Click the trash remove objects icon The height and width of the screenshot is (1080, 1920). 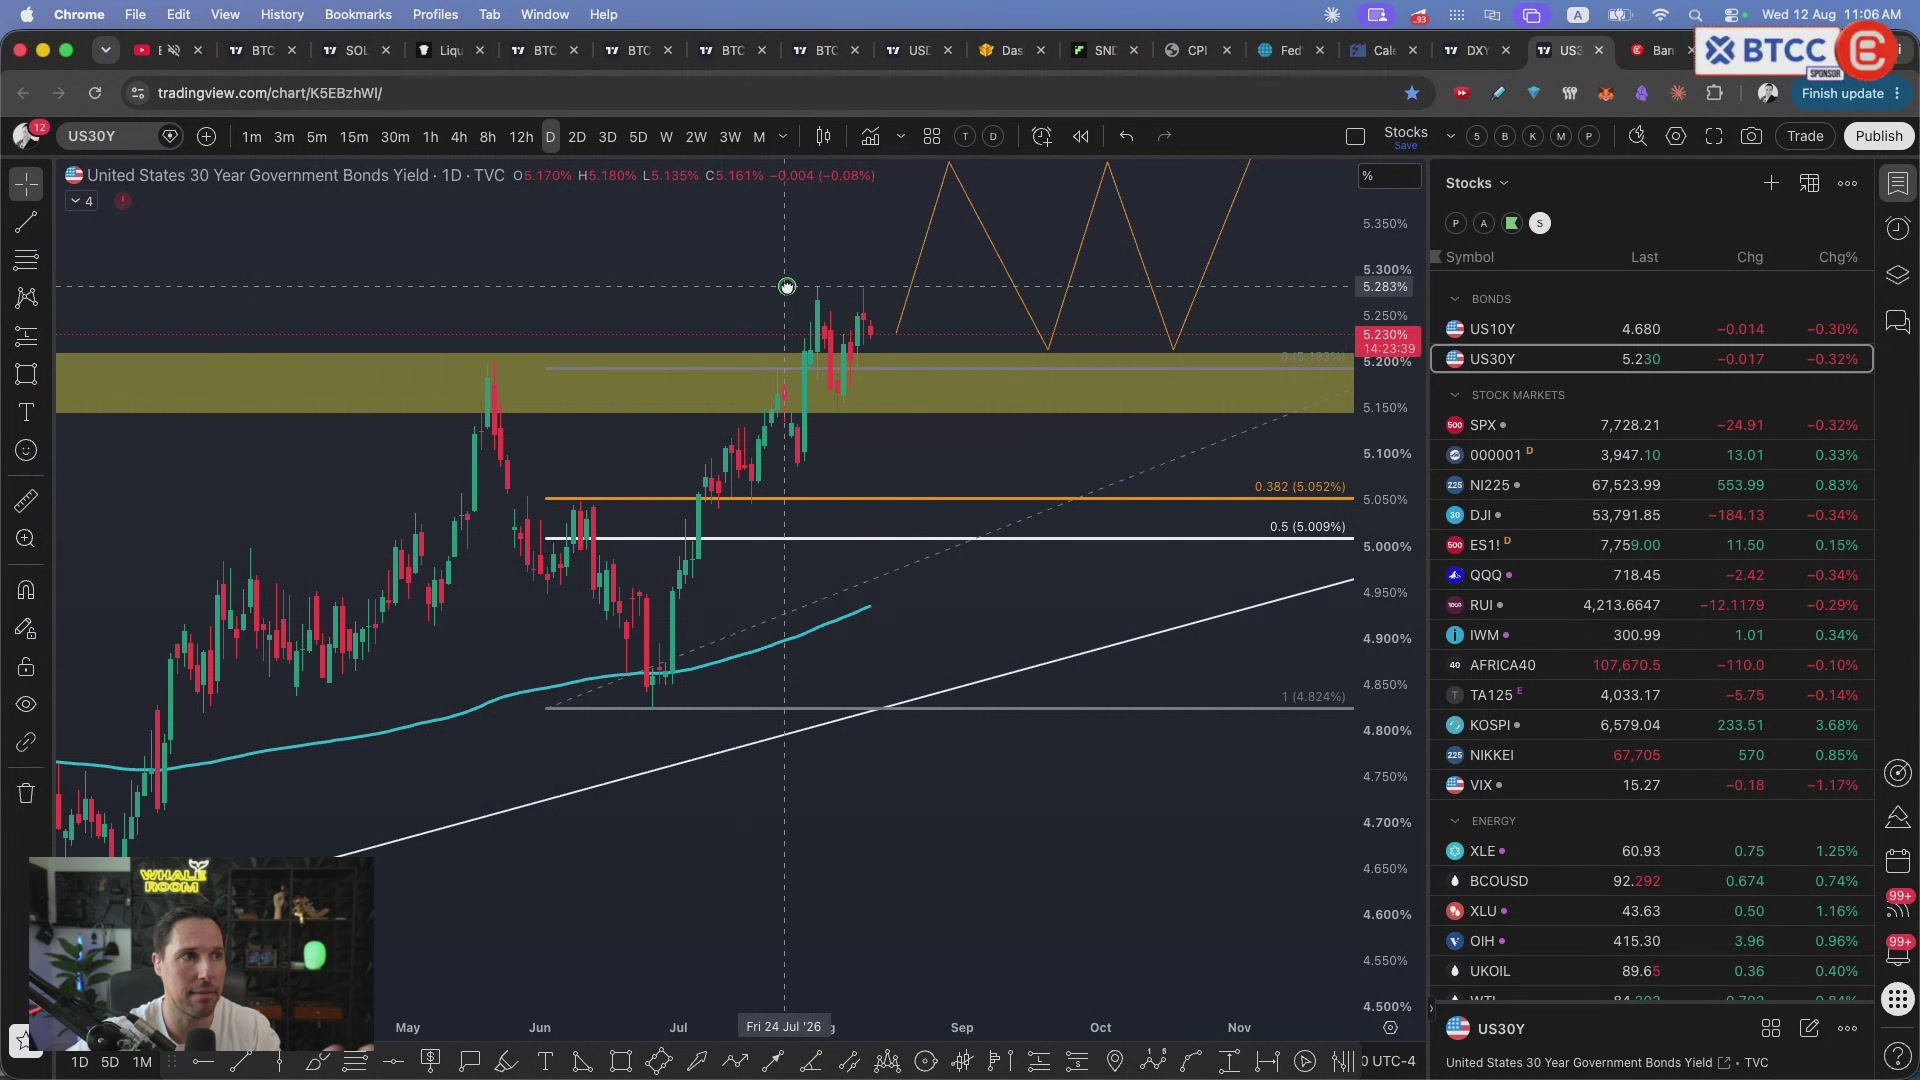tap(26, 793)
